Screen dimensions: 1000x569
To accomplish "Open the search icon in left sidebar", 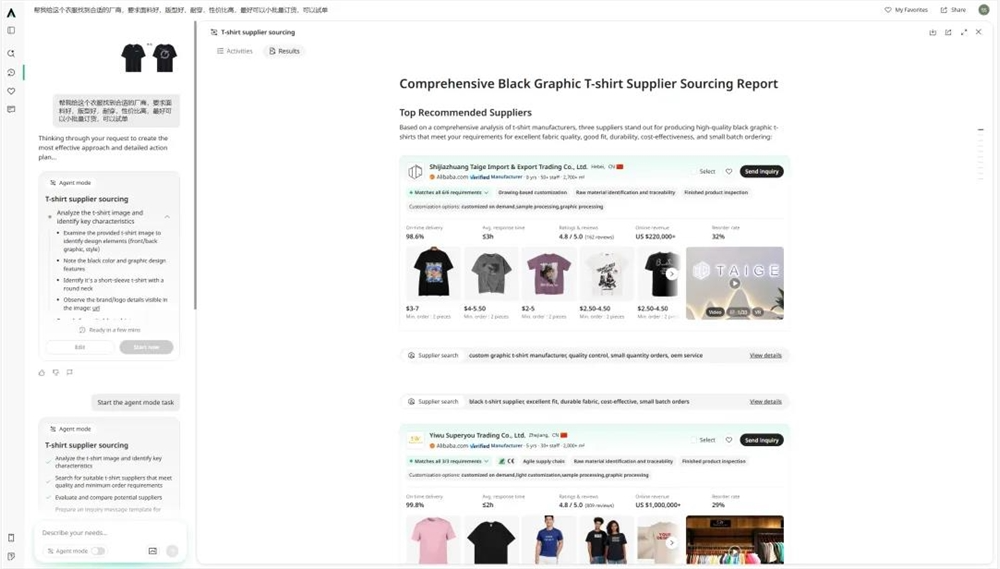I will tap(11, 54).
